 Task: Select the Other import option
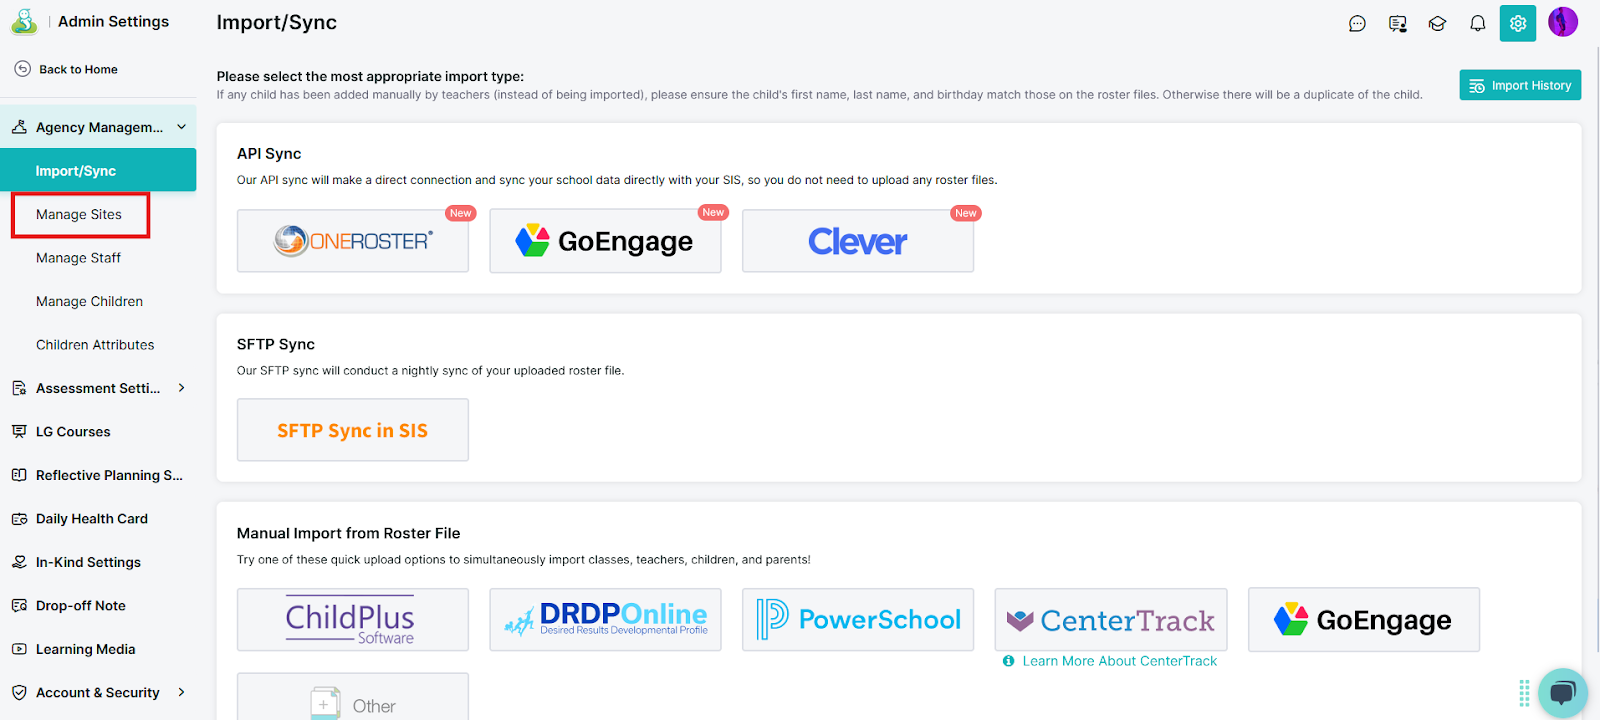coord(353,697)
